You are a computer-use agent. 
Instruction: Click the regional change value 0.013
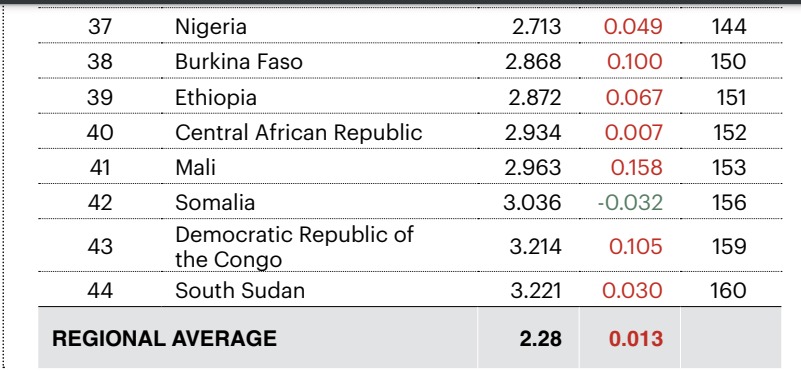[x=635, y=338]
